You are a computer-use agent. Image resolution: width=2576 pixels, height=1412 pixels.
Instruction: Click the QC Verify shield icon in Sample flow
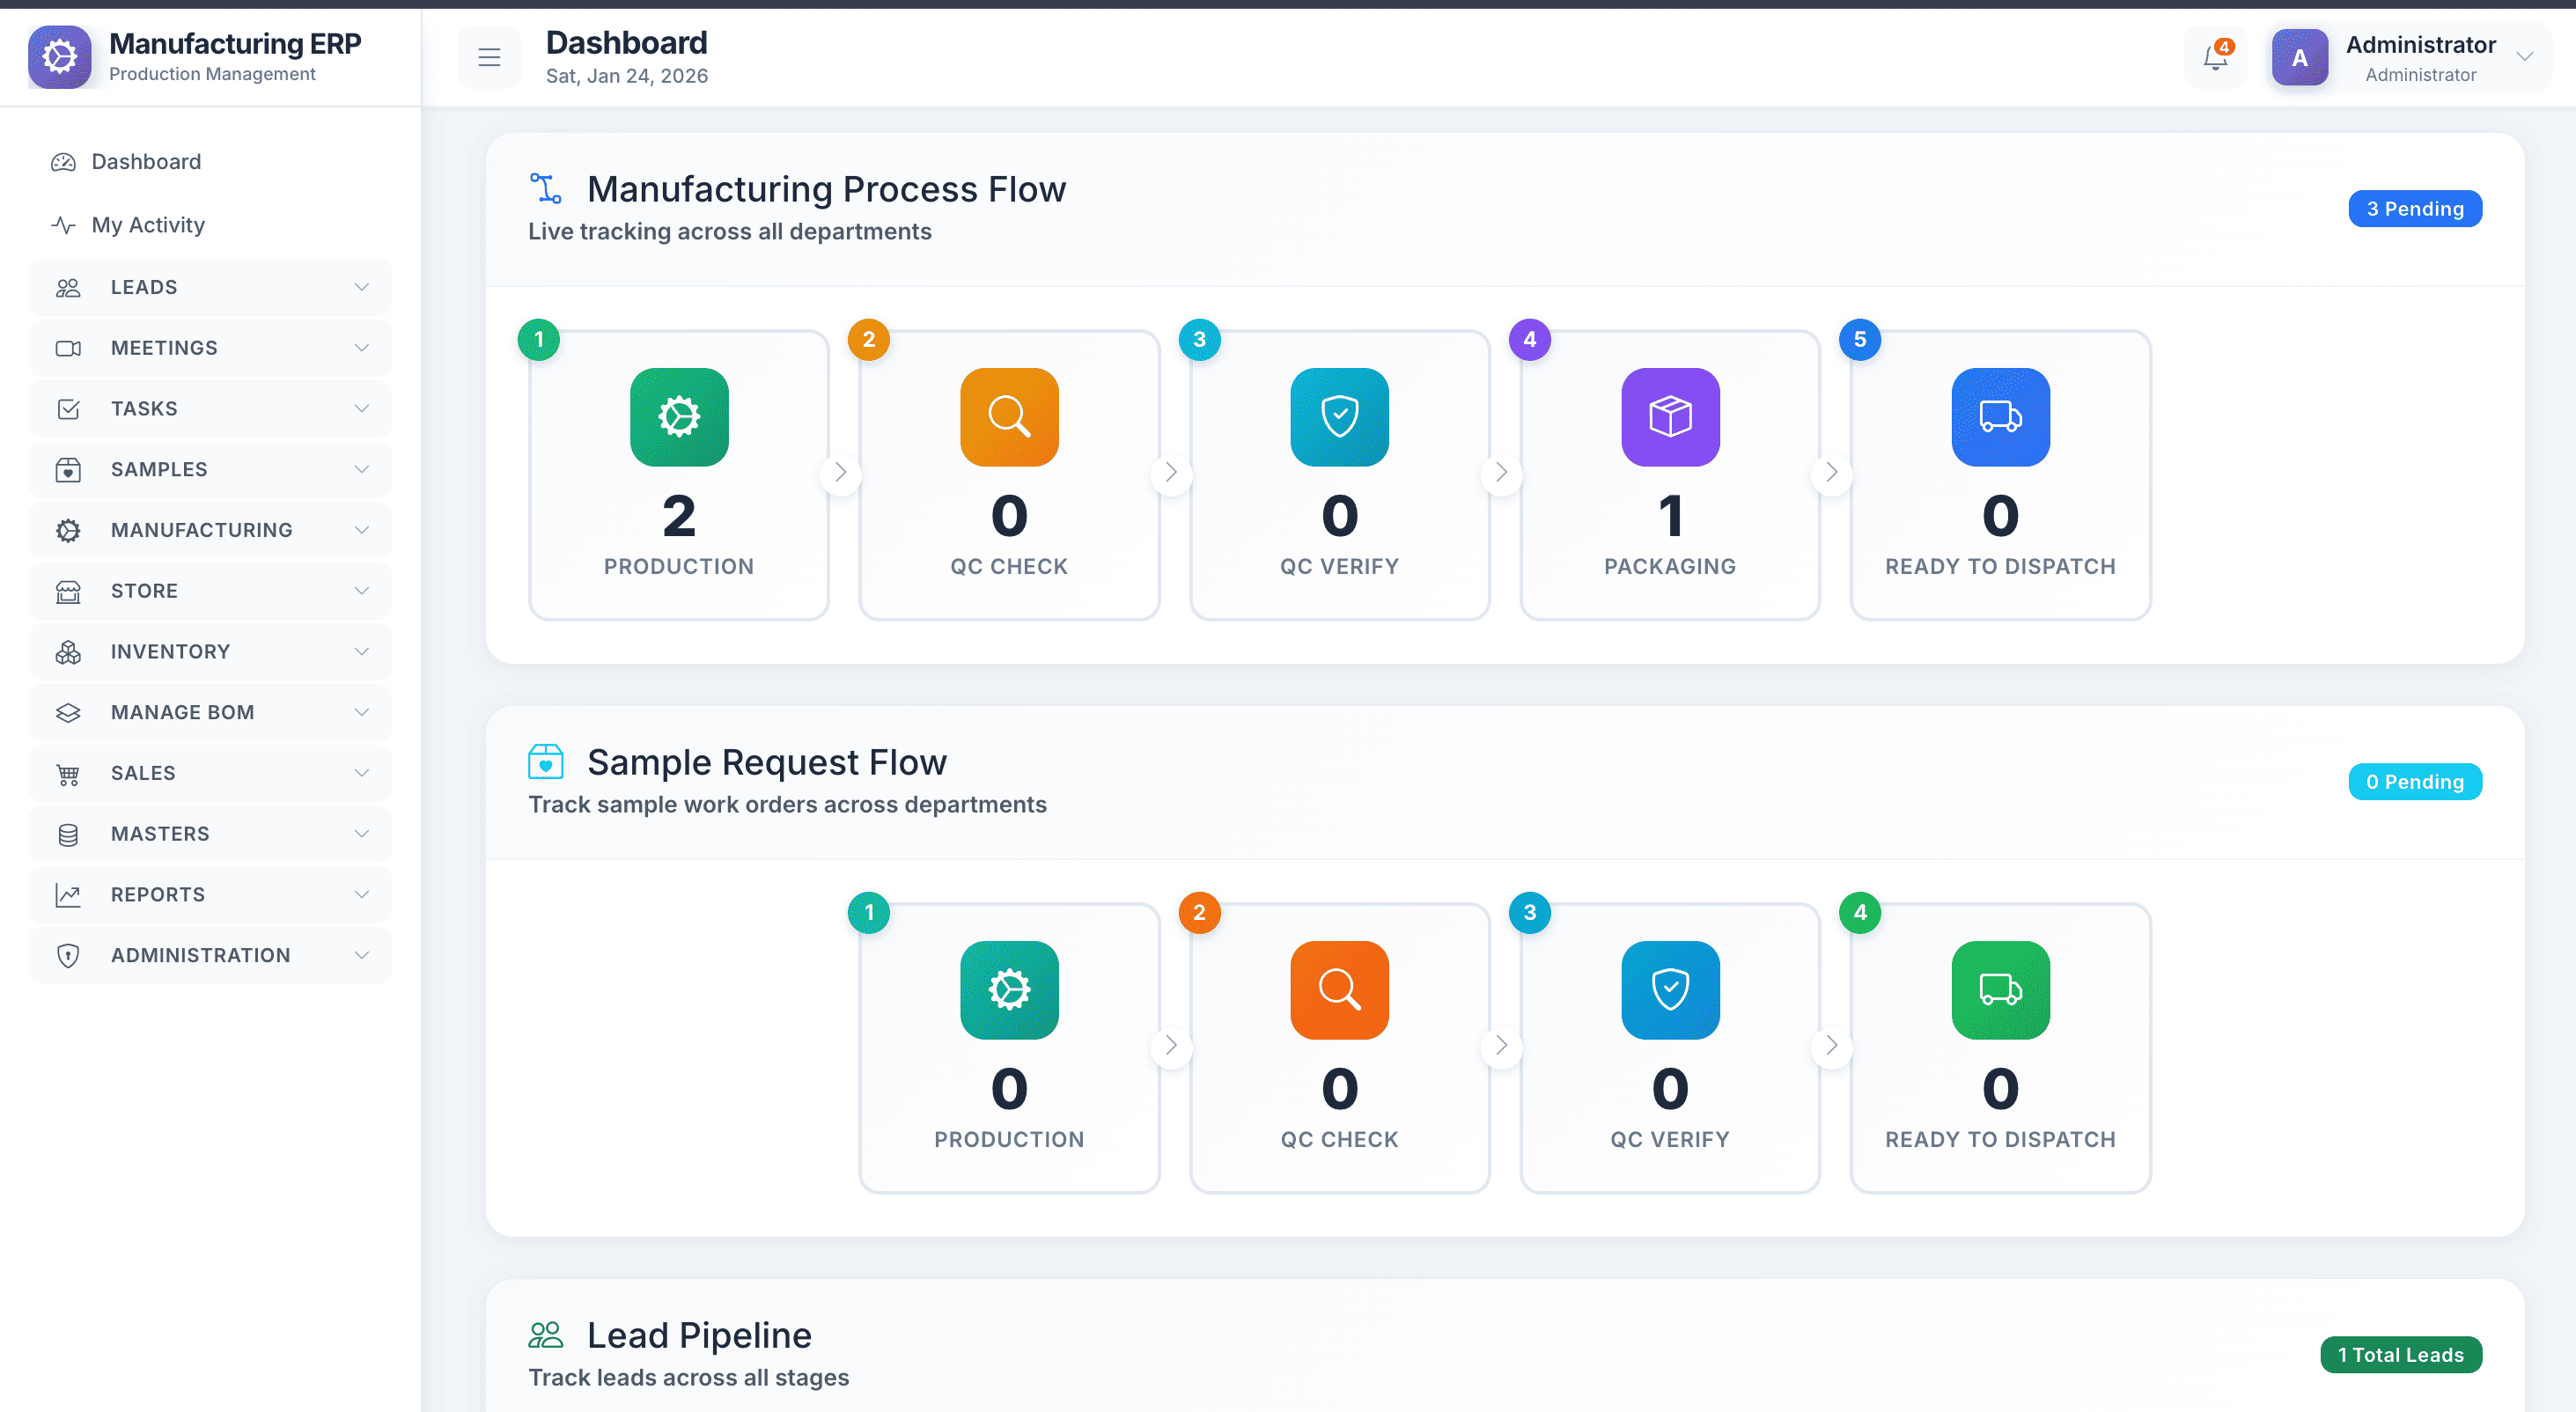pyautogui.click(x=1670, y=990)
